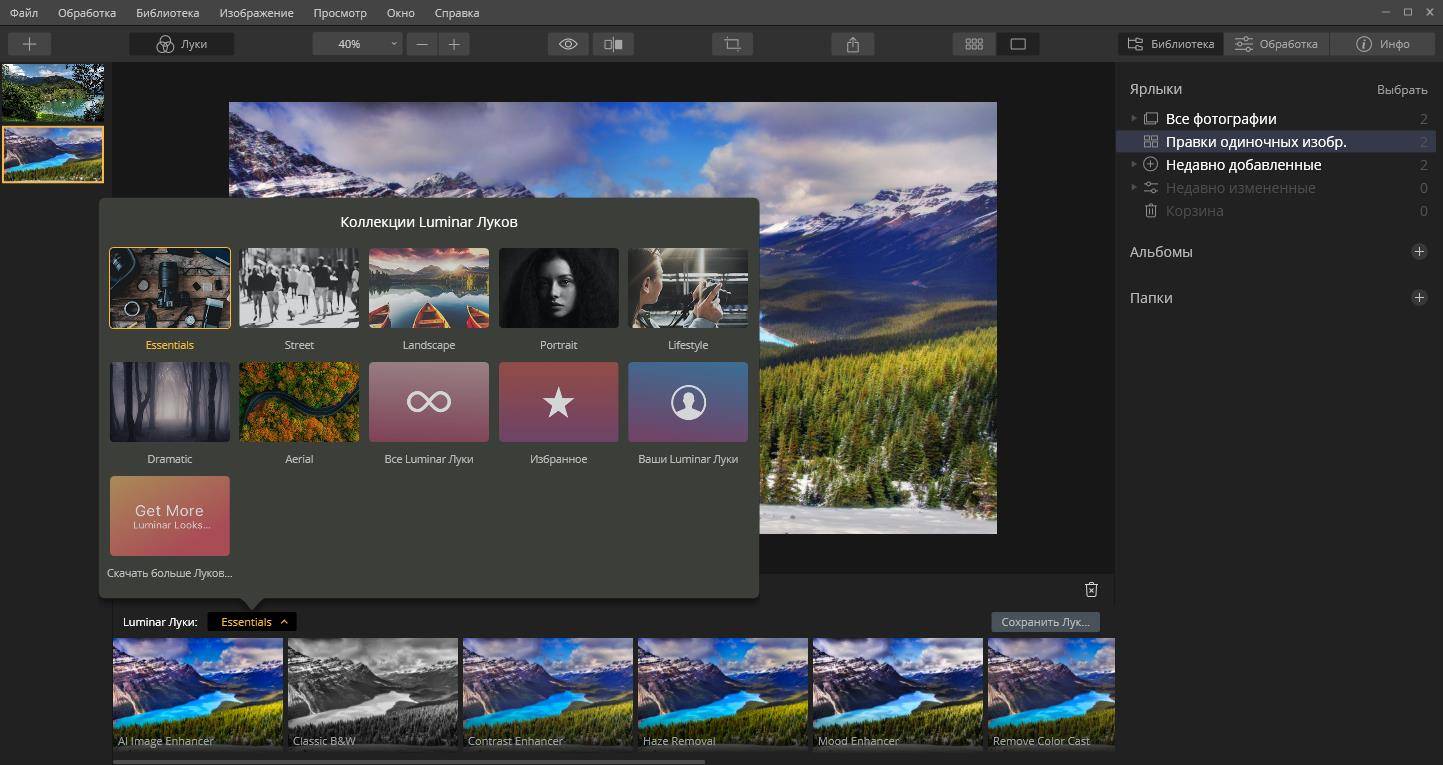Viewport: 1443px width, 765px height.
Task: Select the second highlighted mountain thumbnail in filmstrip
Action: [x=52, y=154]
